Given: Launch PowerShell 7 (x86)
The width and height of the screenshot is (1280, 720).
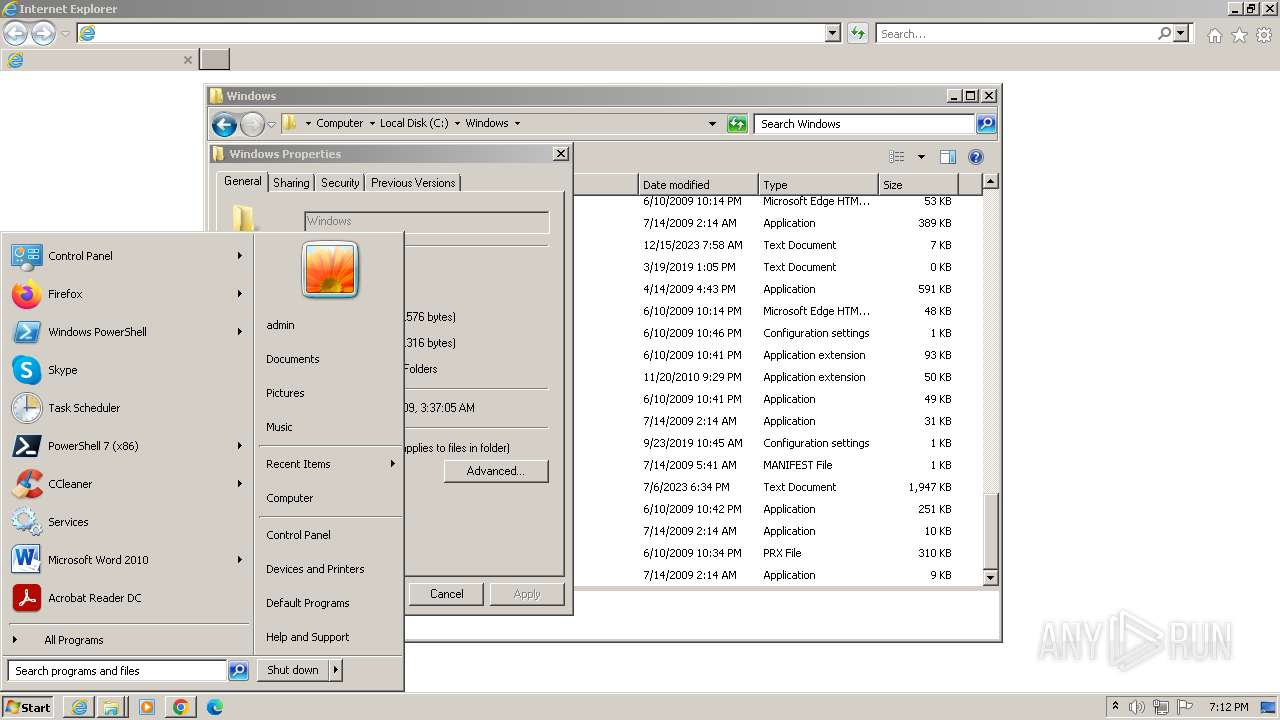Looking at the screenshot, I should (127, 446).
